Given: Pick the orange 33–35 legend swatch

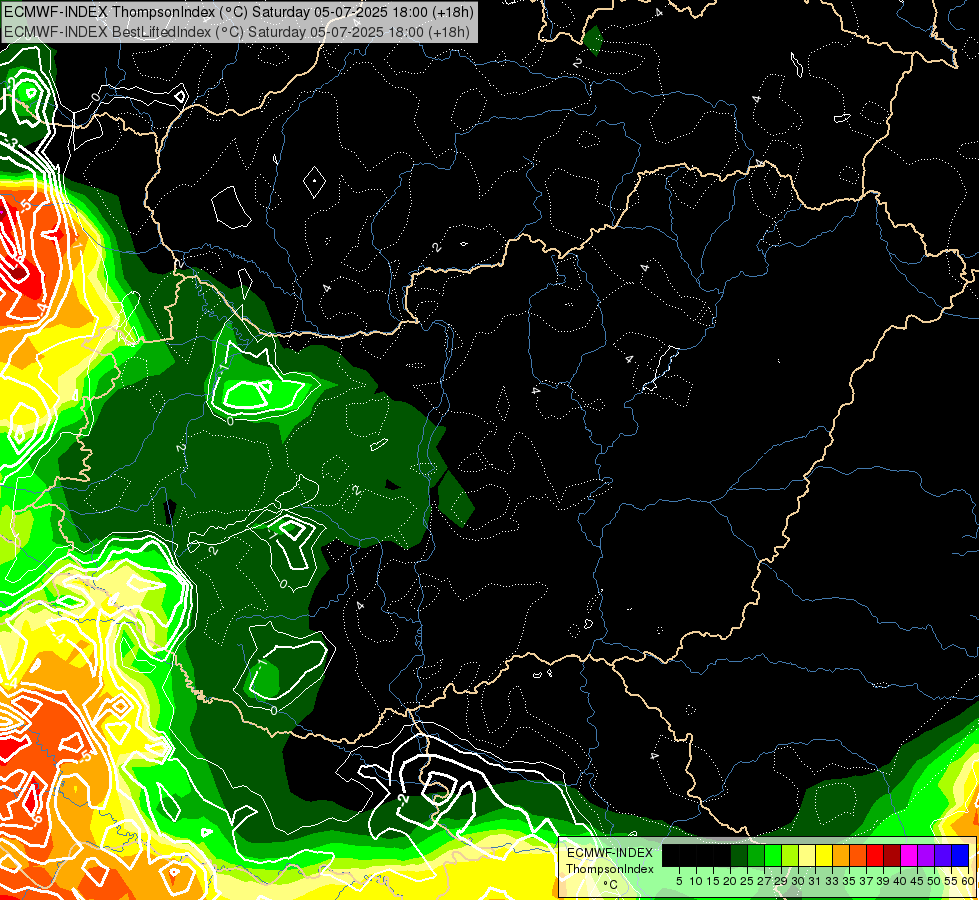Looking at the screenshot, I should [x=841, y=856].
